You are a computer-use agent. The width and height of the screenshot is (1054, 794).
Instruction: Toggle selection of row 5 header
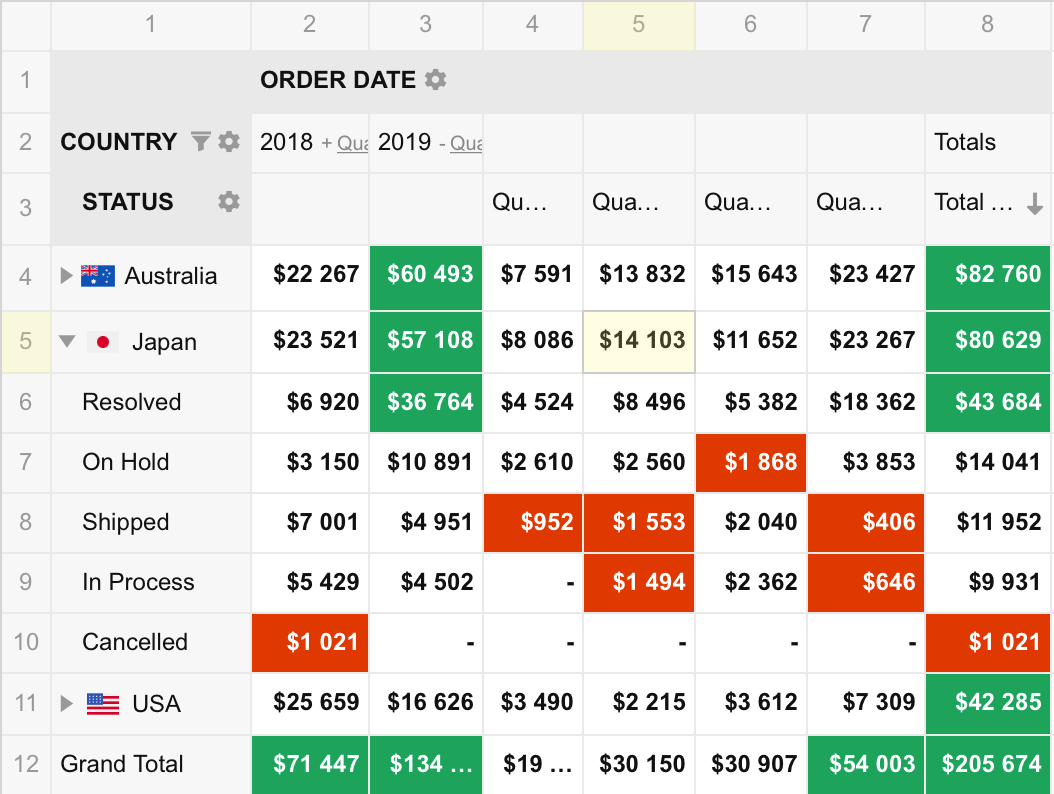click(25, 341)
